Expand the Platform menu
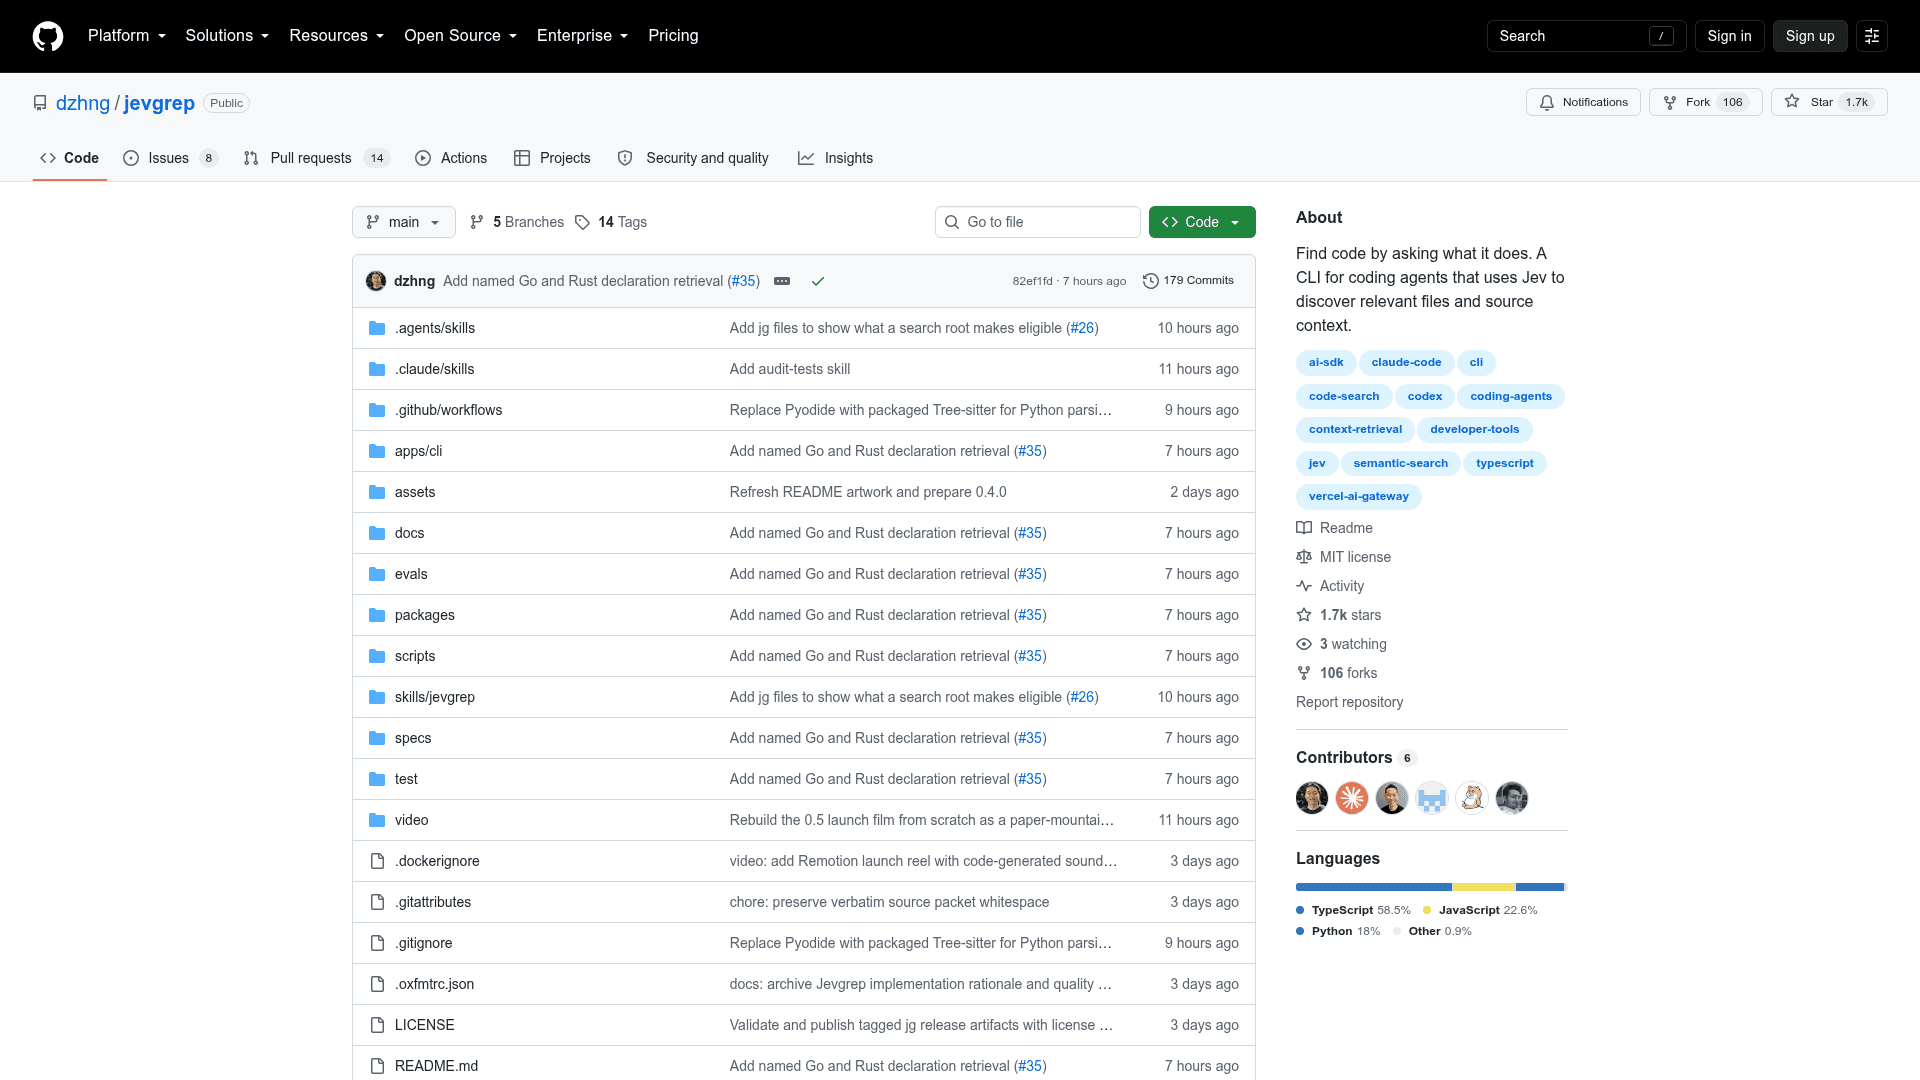The image size is (1920, 1080). 127,36
